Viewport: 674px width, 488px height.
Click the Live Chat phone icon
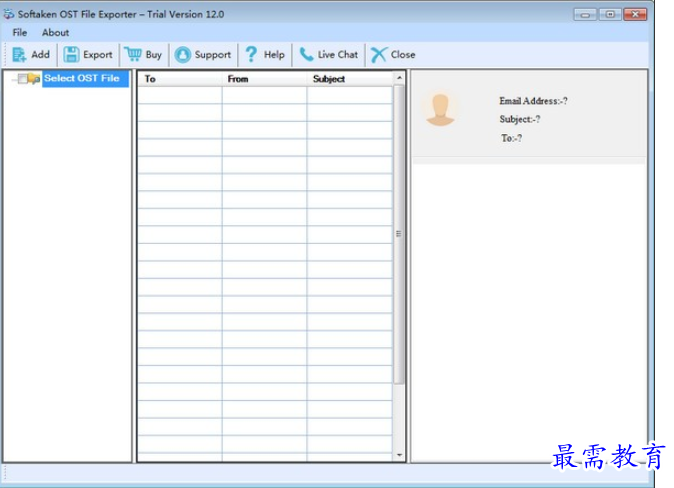306,55
